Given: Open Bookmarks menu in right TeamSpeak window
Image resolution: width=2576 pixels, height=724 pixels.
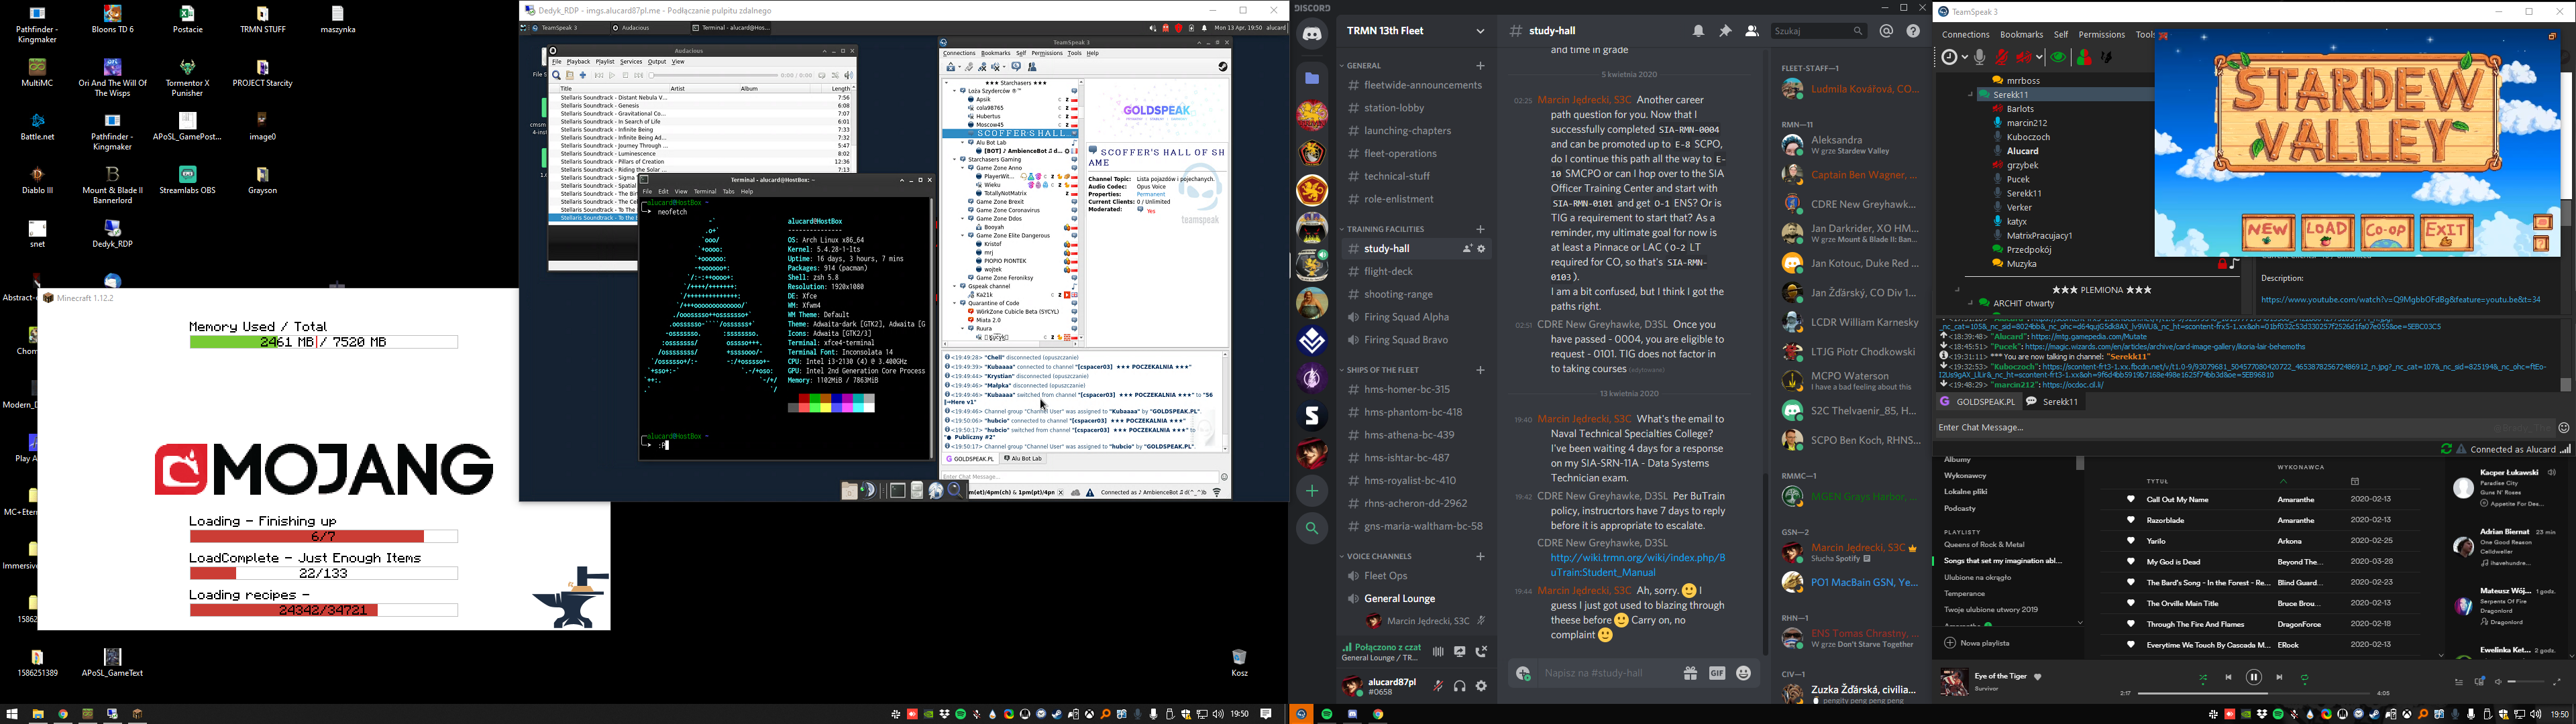Looking at the screenshot, I should point(2021,35).
